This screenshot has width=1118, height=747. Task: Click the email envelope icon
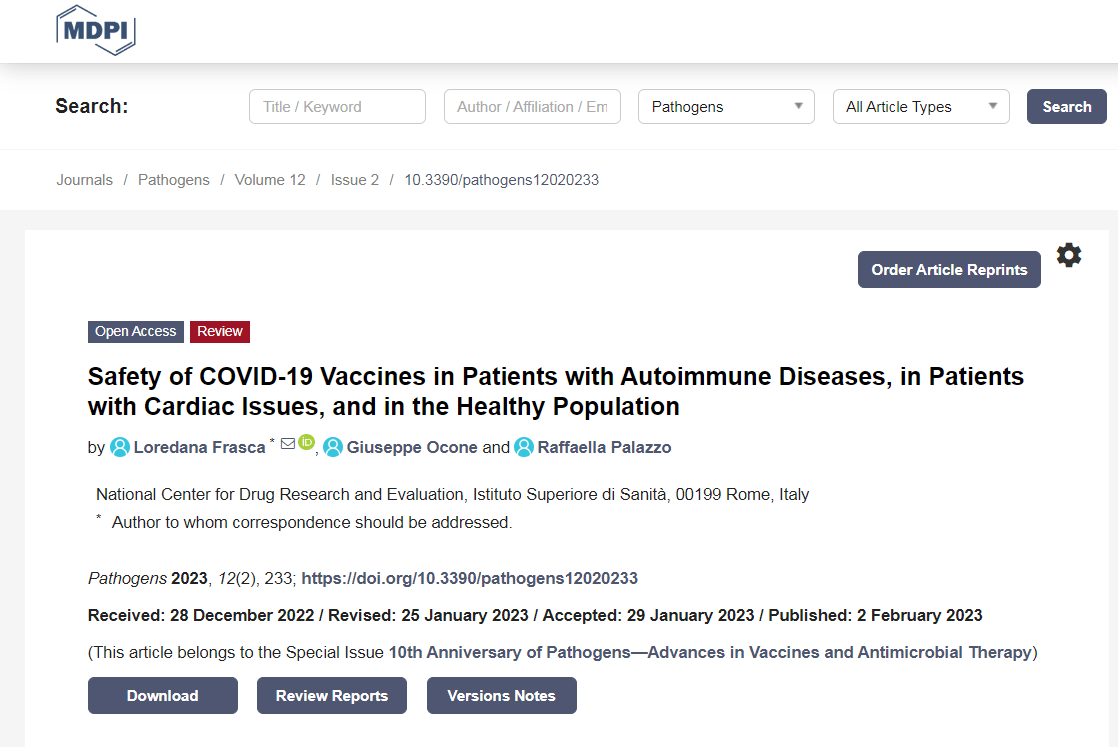pos(288,443)
